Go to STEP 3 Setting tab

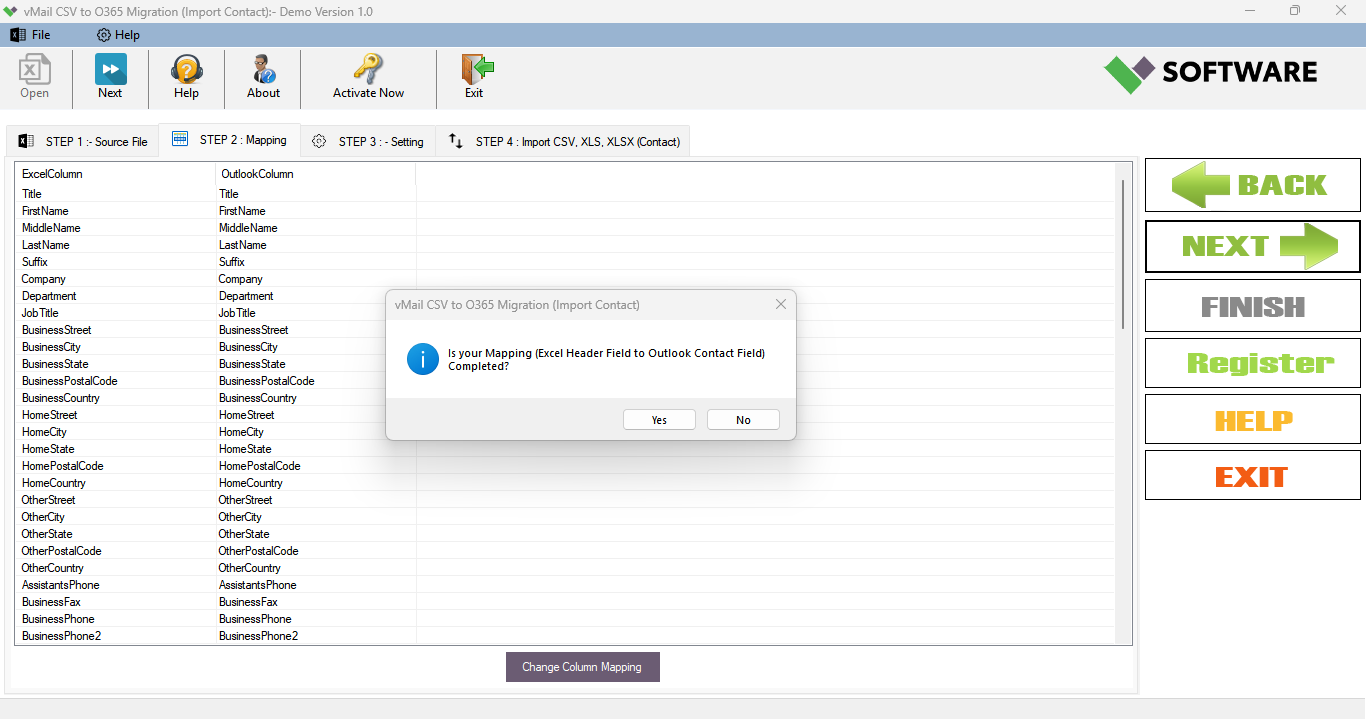point(368,141)
